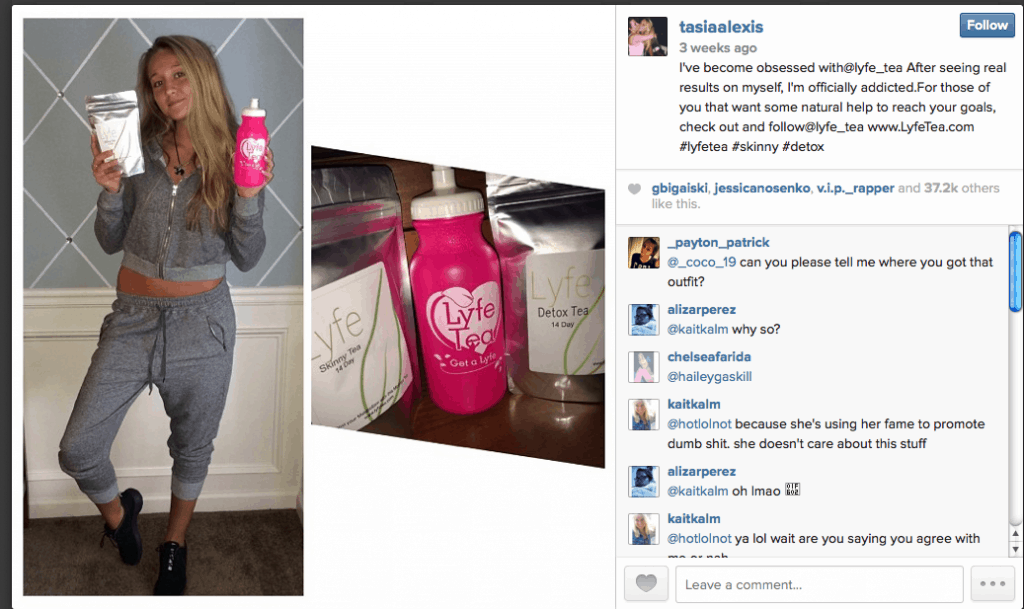This screenshot has height=609, width=1024.
Task: Click the scrollbar up arrow in comments
Action: (x=1015, y=533)
